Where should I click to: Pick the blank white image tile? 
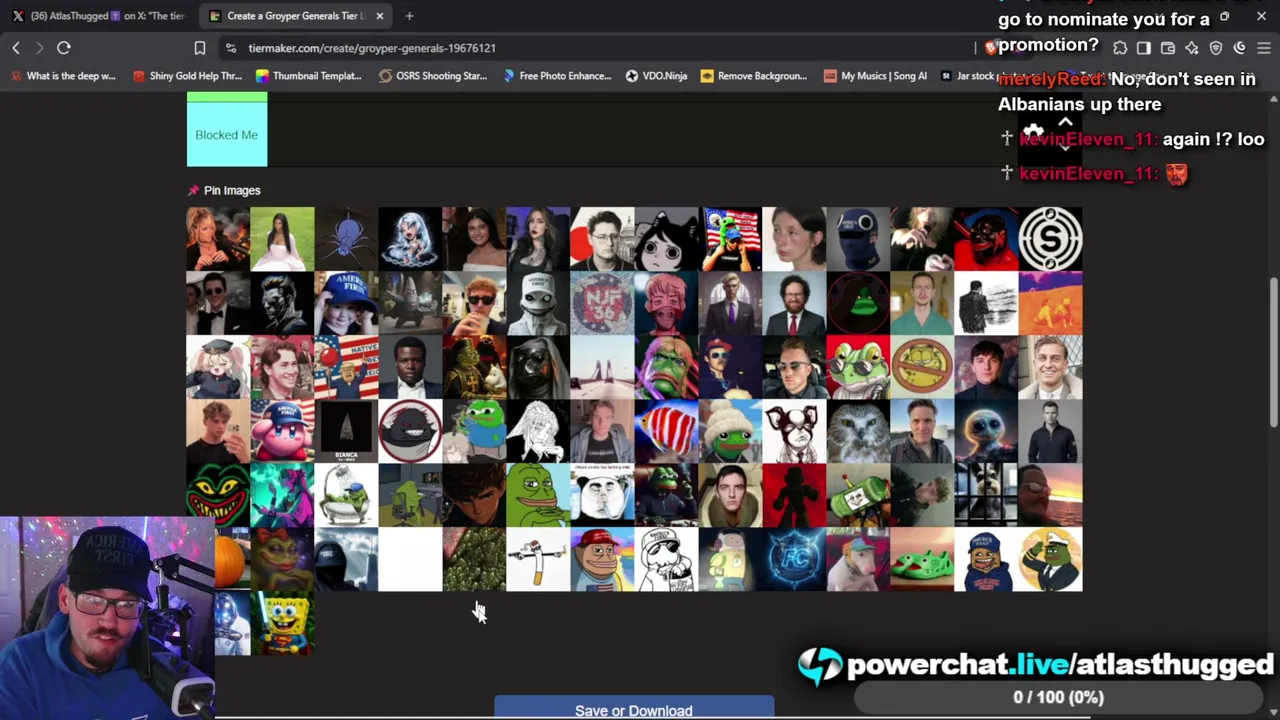pyautogui.click(x=410, y=559)
